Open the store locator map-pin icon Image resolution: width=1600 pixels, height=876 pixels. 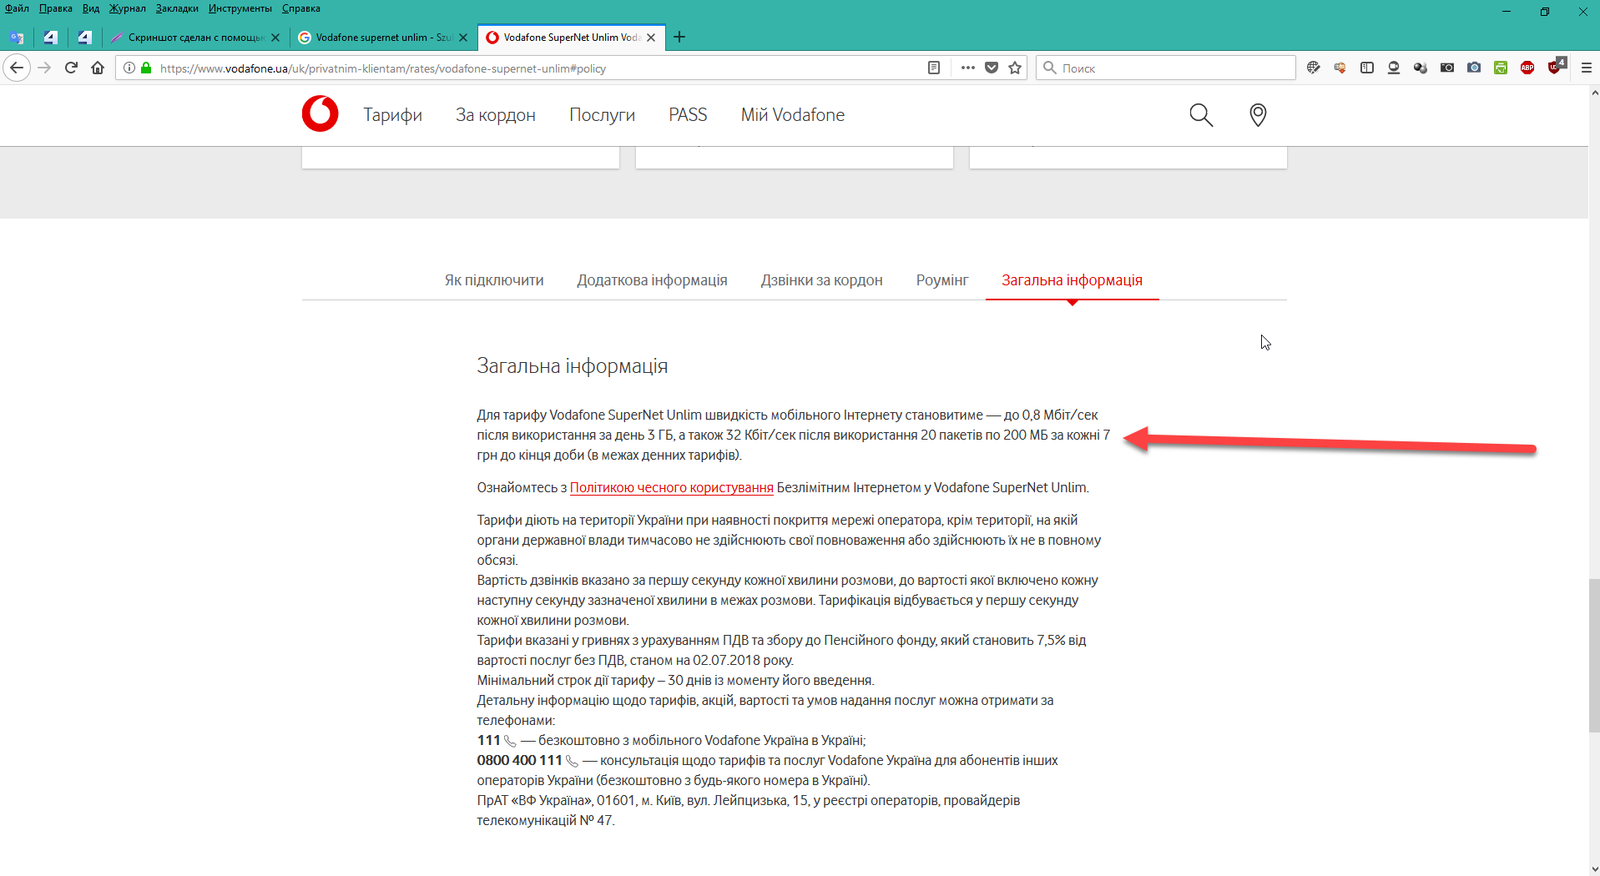[1258, 115]
